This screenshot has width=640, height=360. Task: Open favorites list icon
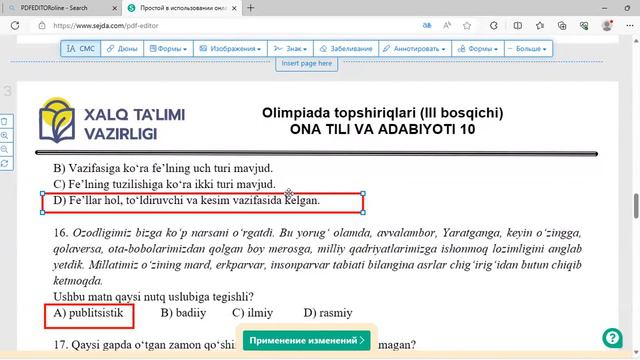(540, 25)
